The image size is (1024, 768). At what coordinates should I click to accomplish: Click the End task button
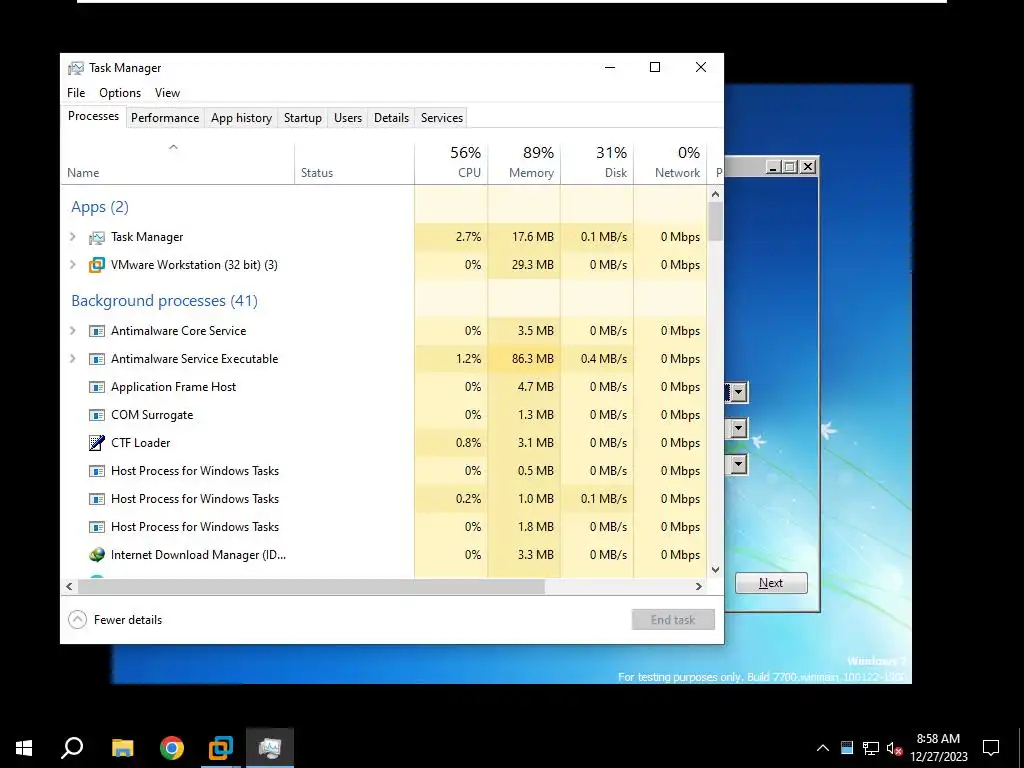(673, 620)
